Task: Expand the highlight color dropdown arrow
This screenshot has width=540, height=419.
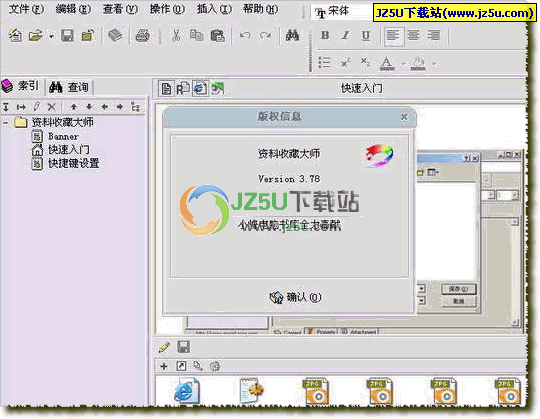Action: click(434, 64)
